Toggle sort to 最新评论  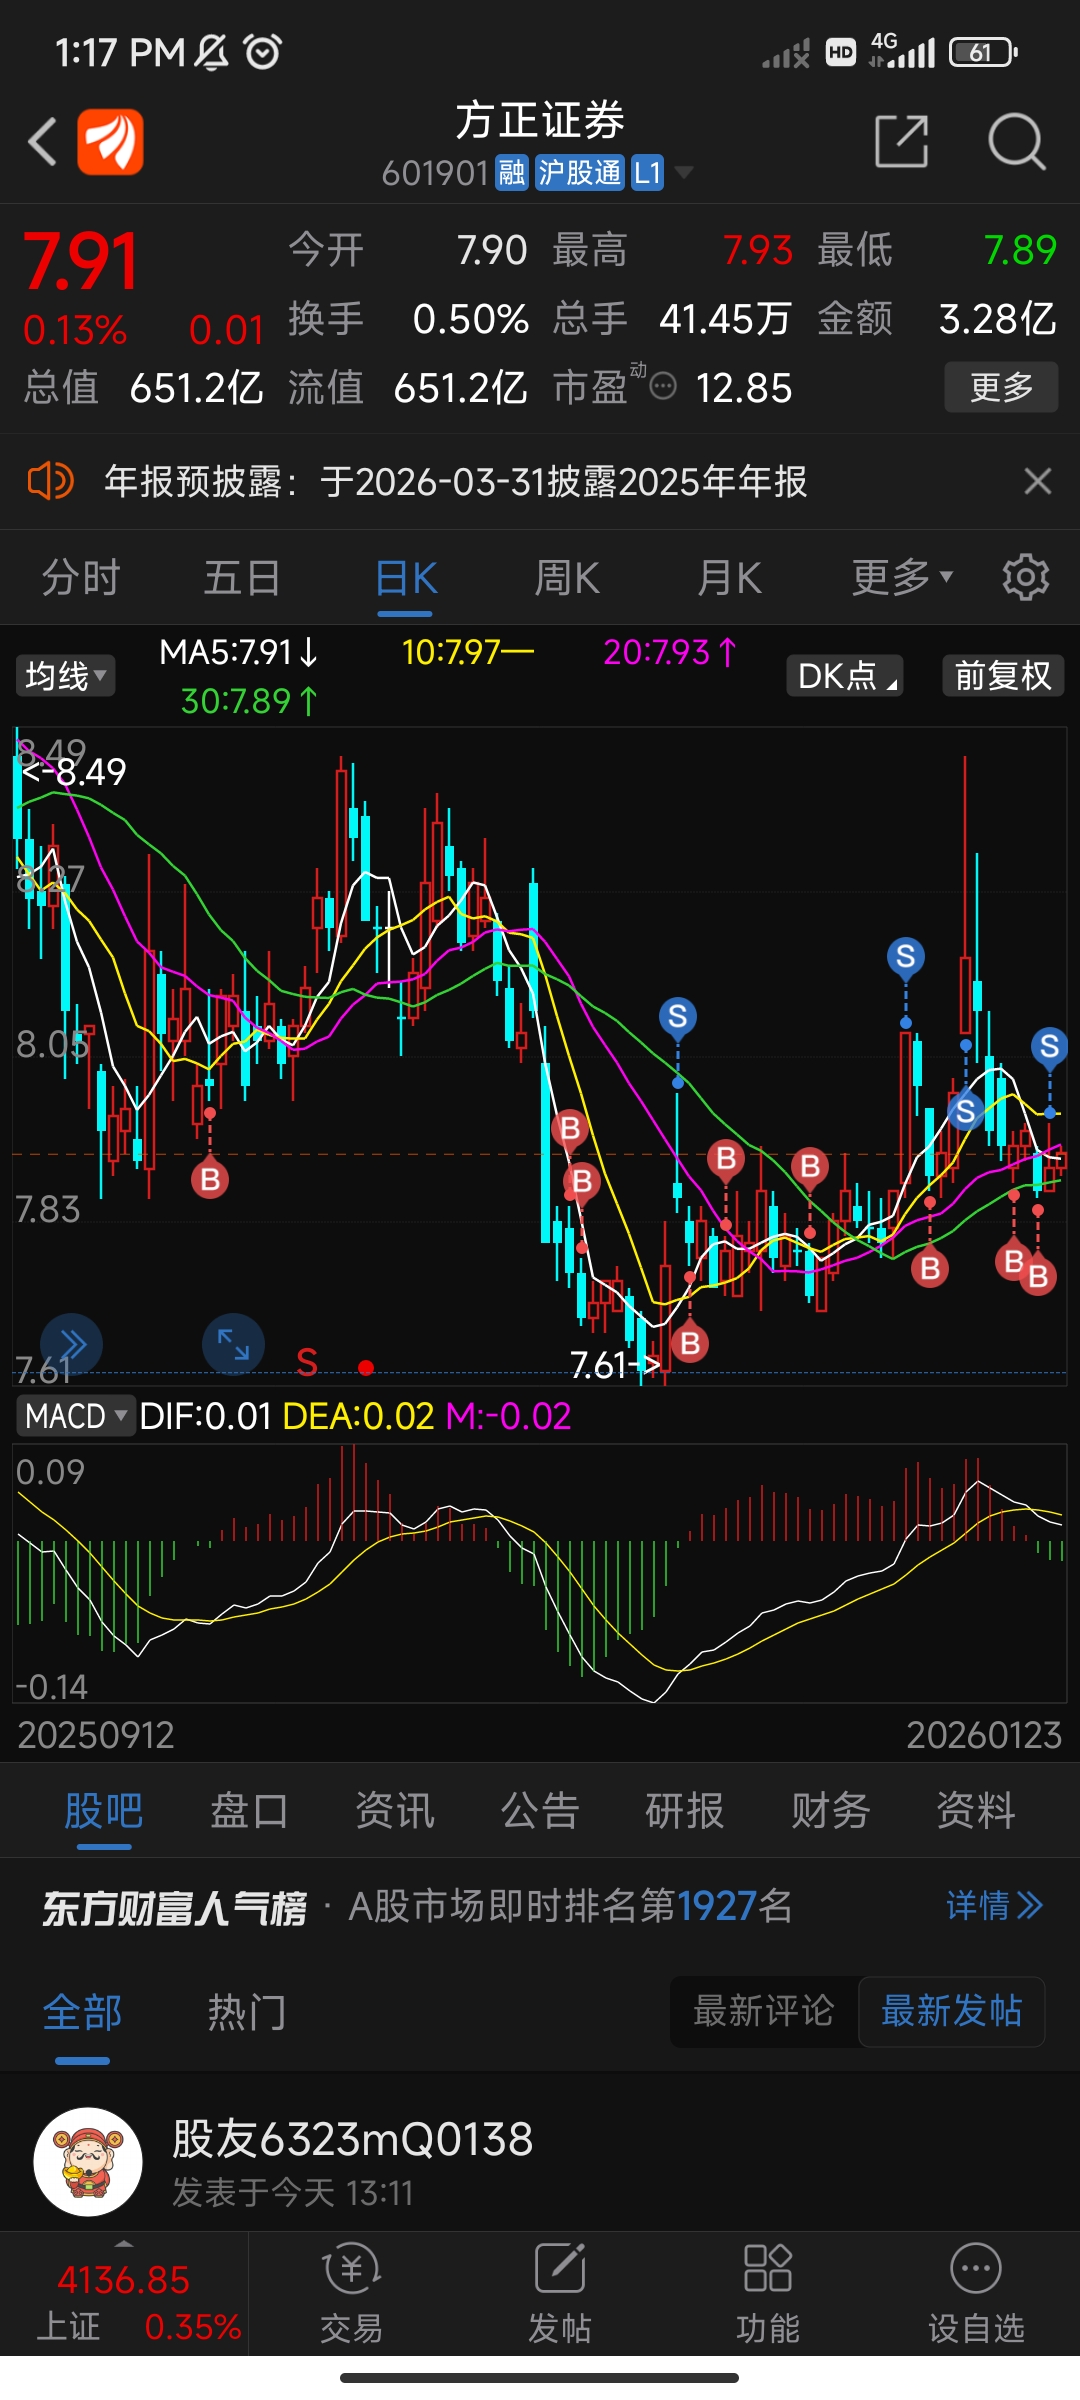[x=764, y=2011]
